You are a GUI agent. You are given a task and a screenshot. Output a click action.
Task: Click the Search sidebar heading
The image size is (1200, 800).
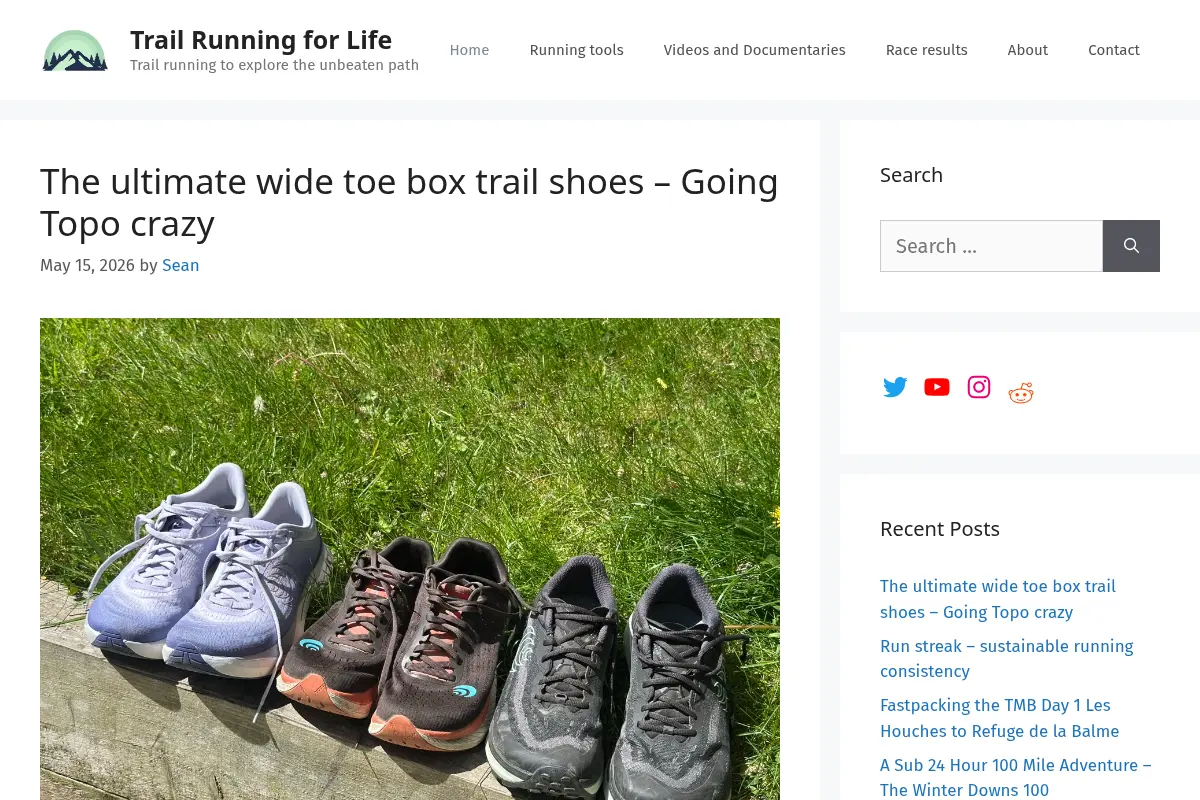point(911,175)
